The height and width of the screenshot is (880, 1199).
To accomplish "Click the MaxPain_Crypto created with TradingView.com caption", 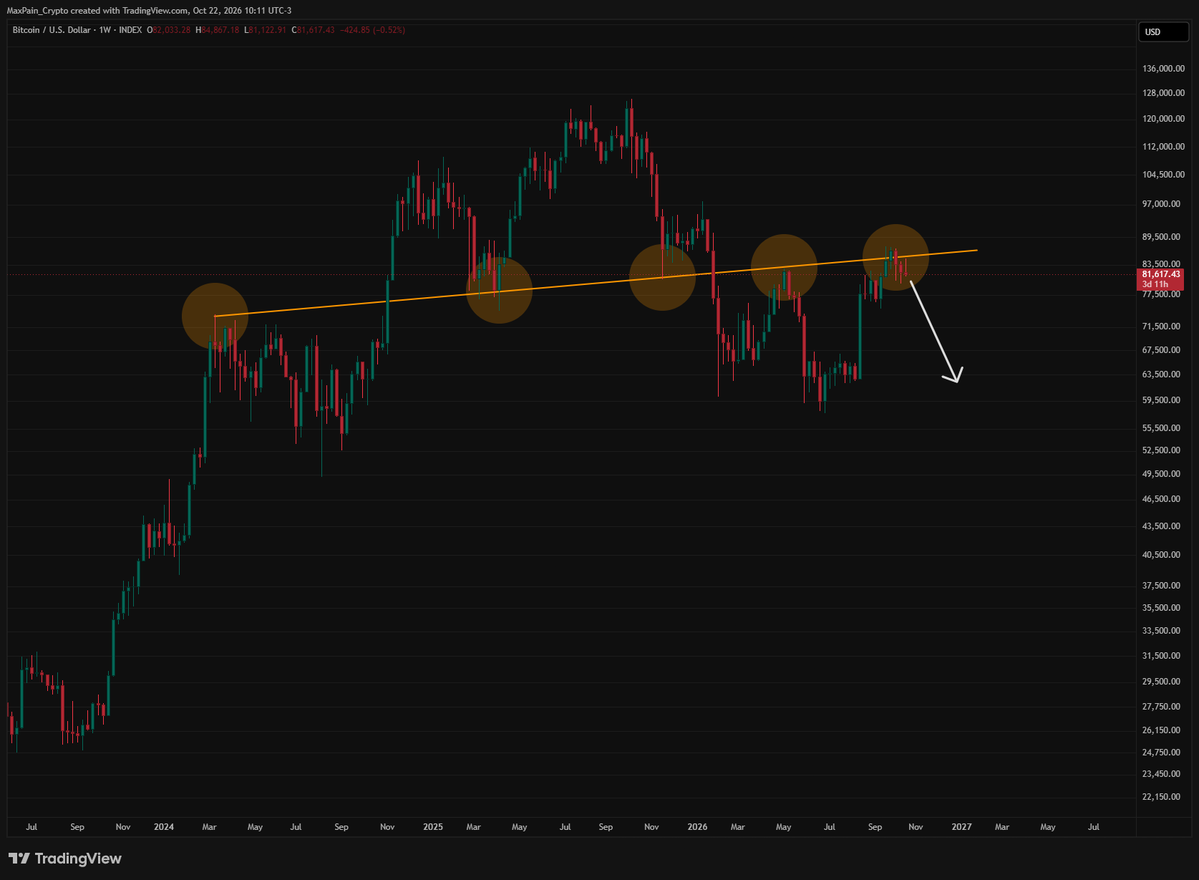I will click(x=149, y=11).
